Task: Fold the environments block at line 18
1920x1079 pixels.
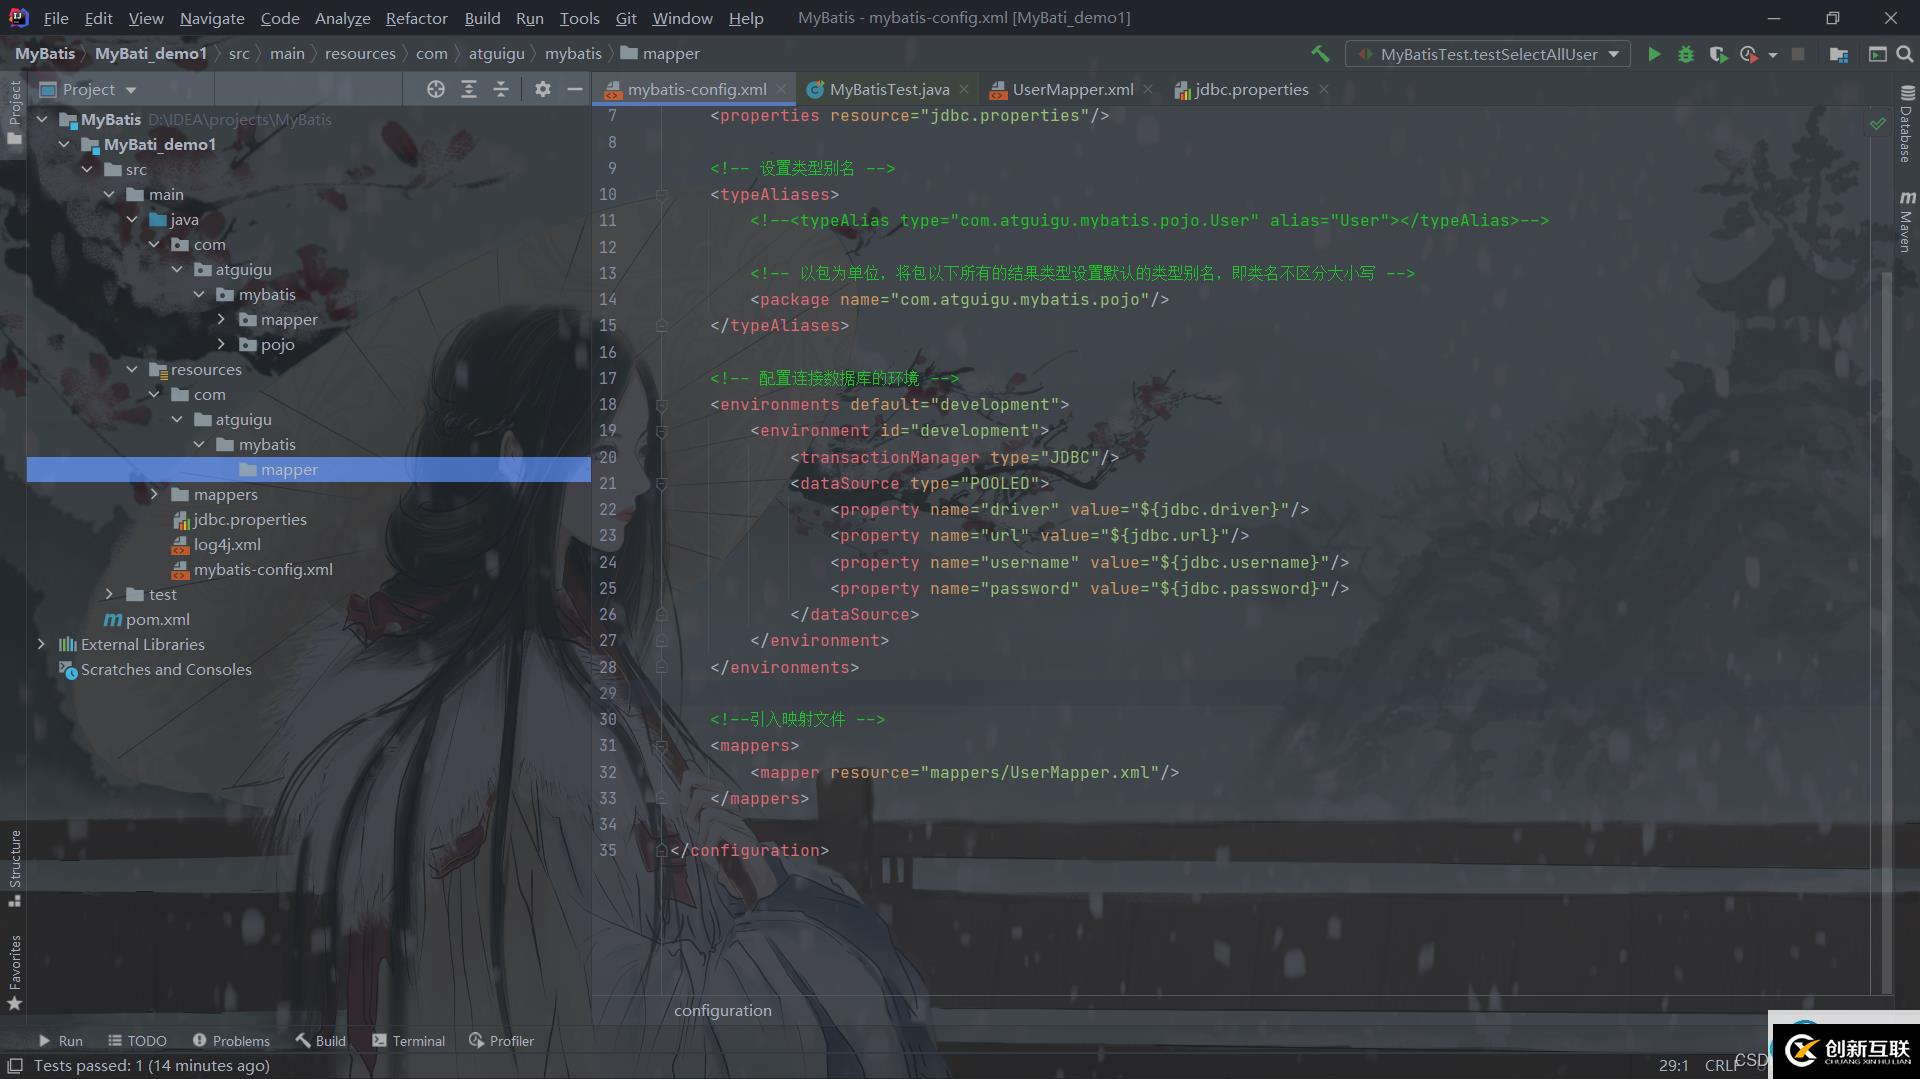Action: (x=661, y=404)
